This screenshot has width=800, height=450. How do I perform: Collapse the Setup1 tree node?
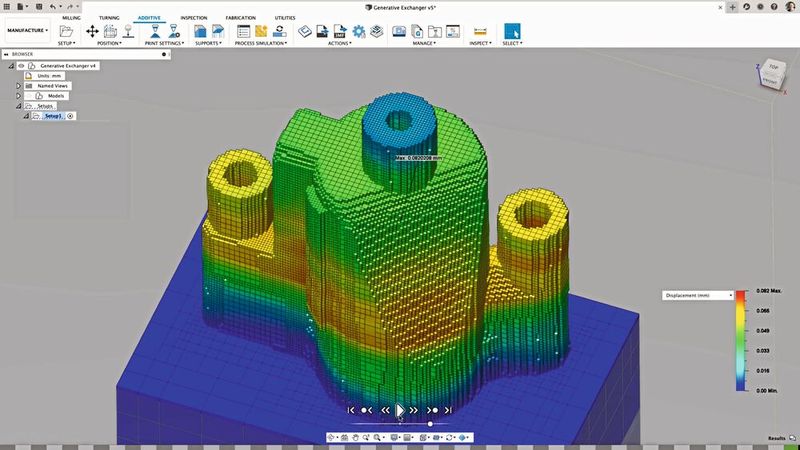pyautogui.click(x=26, y=116)
